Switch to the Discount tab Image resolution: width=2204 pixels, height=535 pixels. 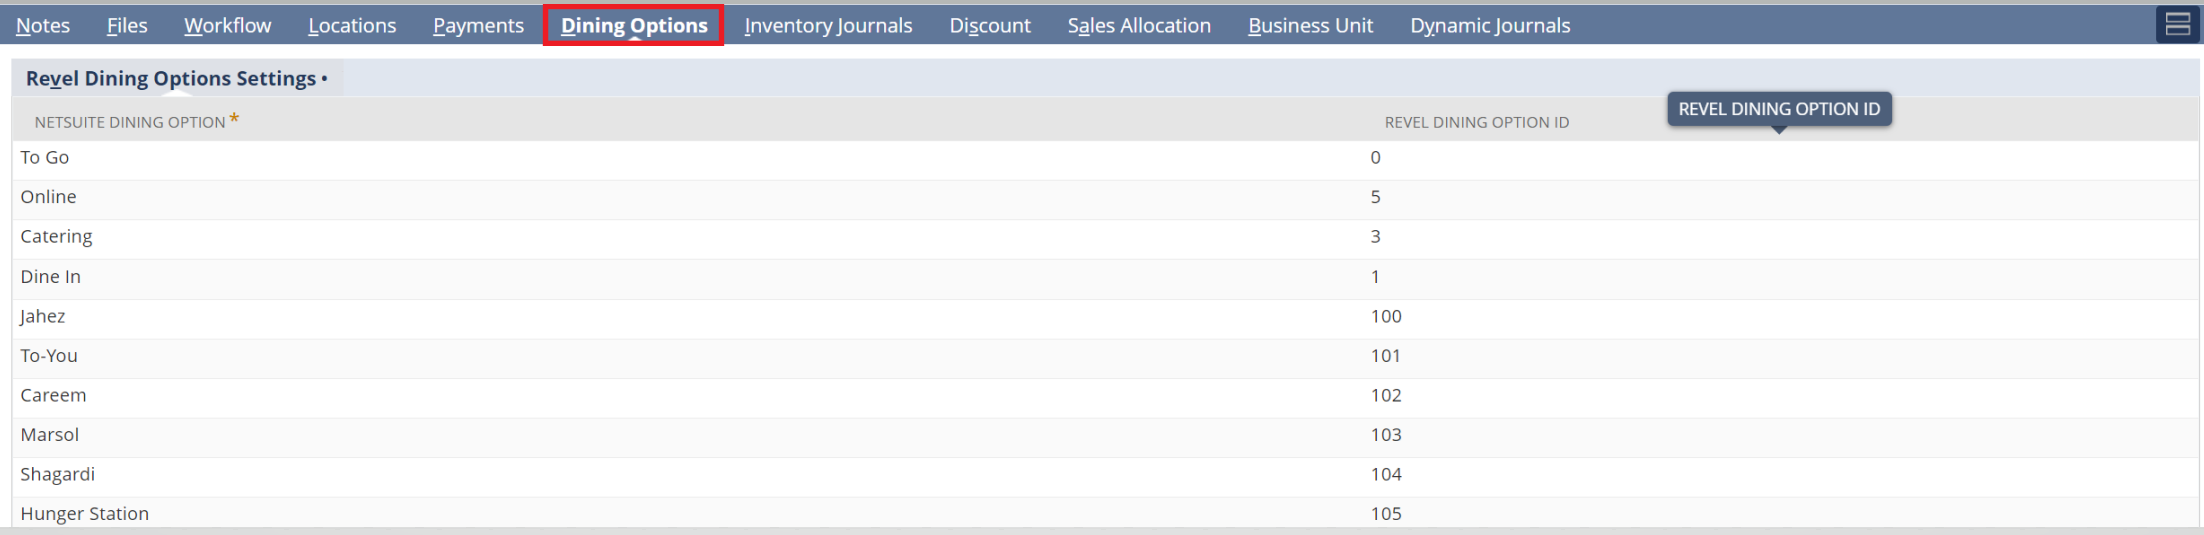pos(990,25)
